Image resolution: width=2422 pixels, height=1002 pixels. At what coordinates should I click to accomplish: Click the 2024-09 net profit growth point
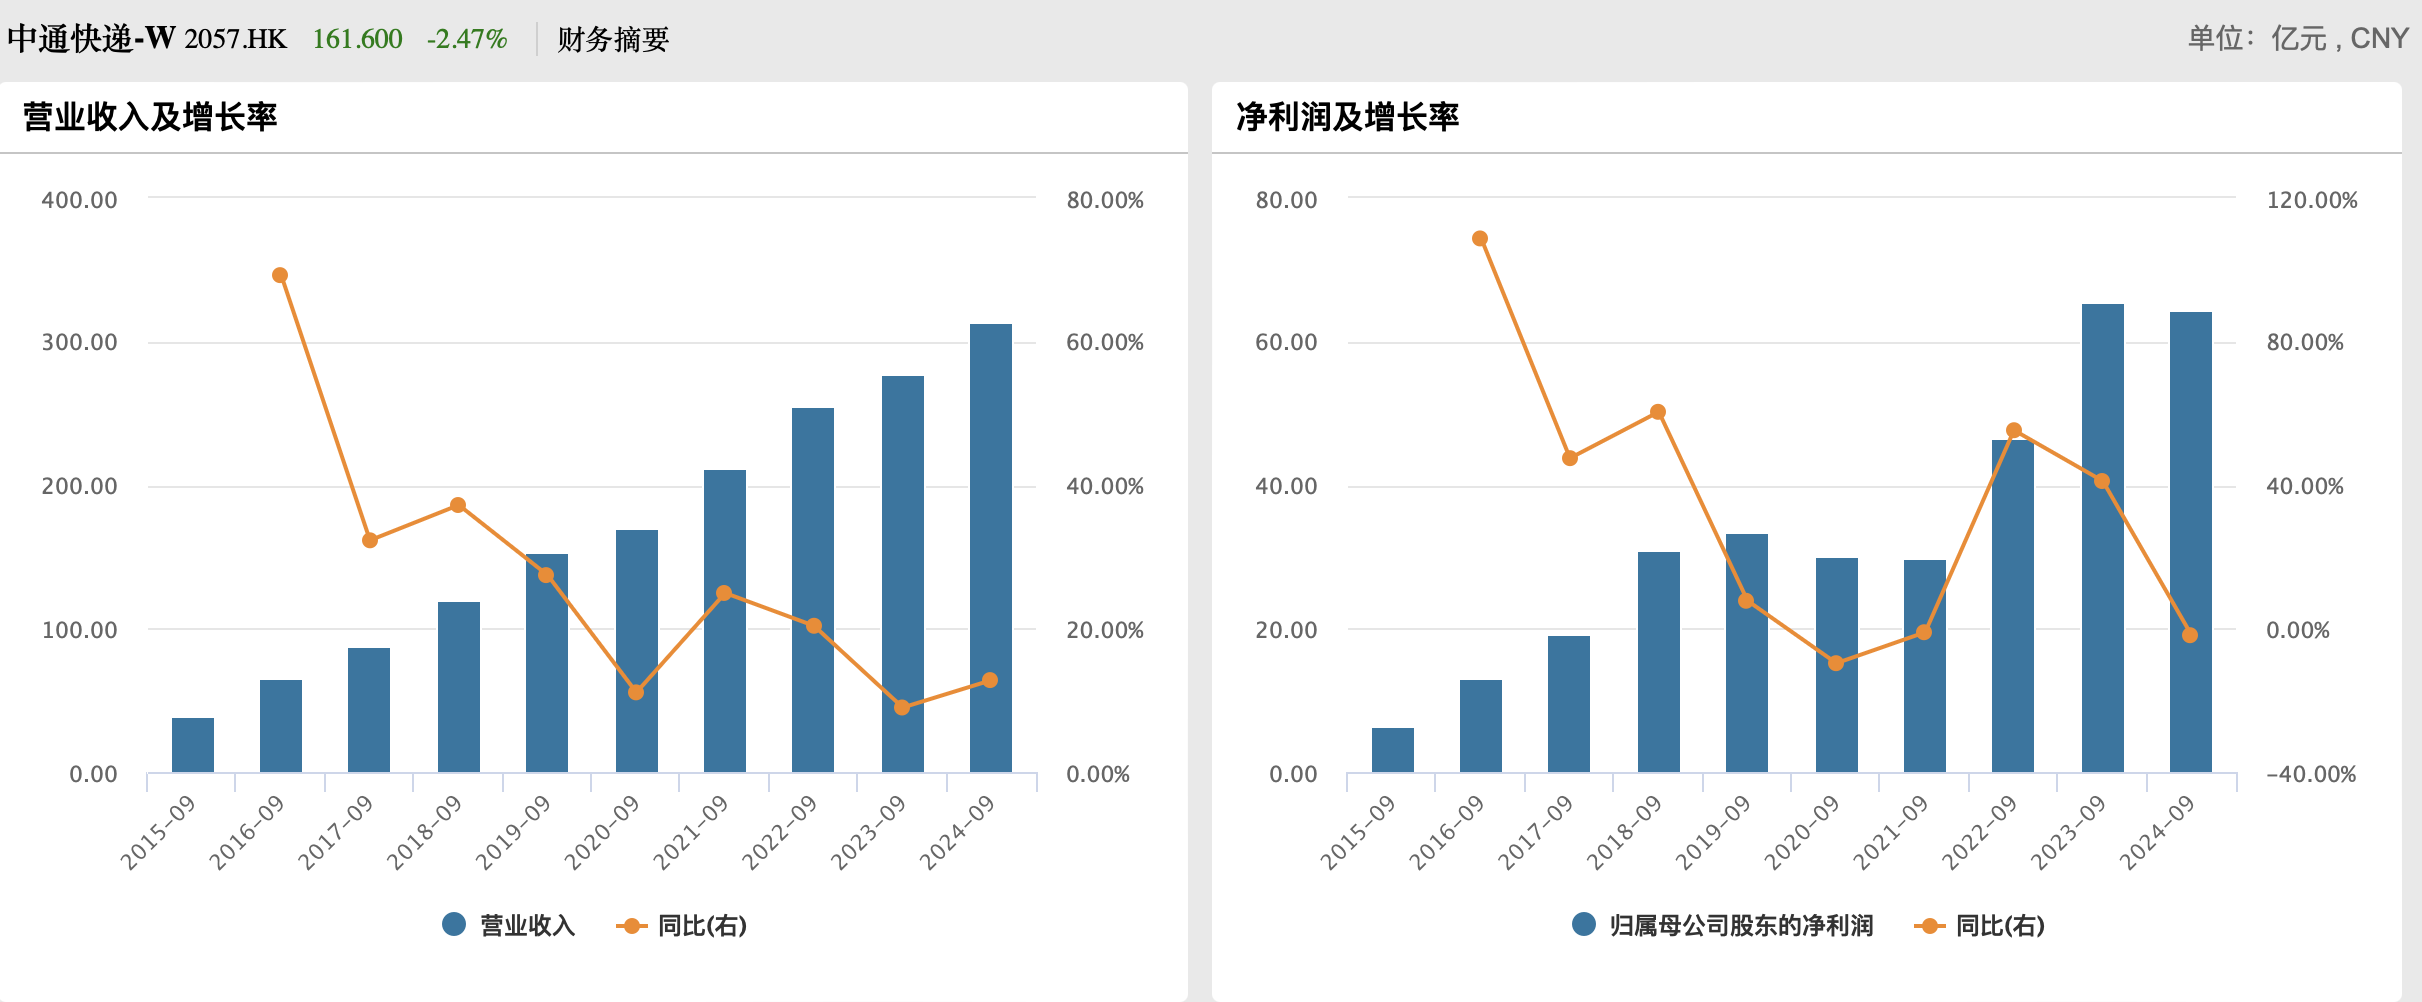click(2190, 635)
